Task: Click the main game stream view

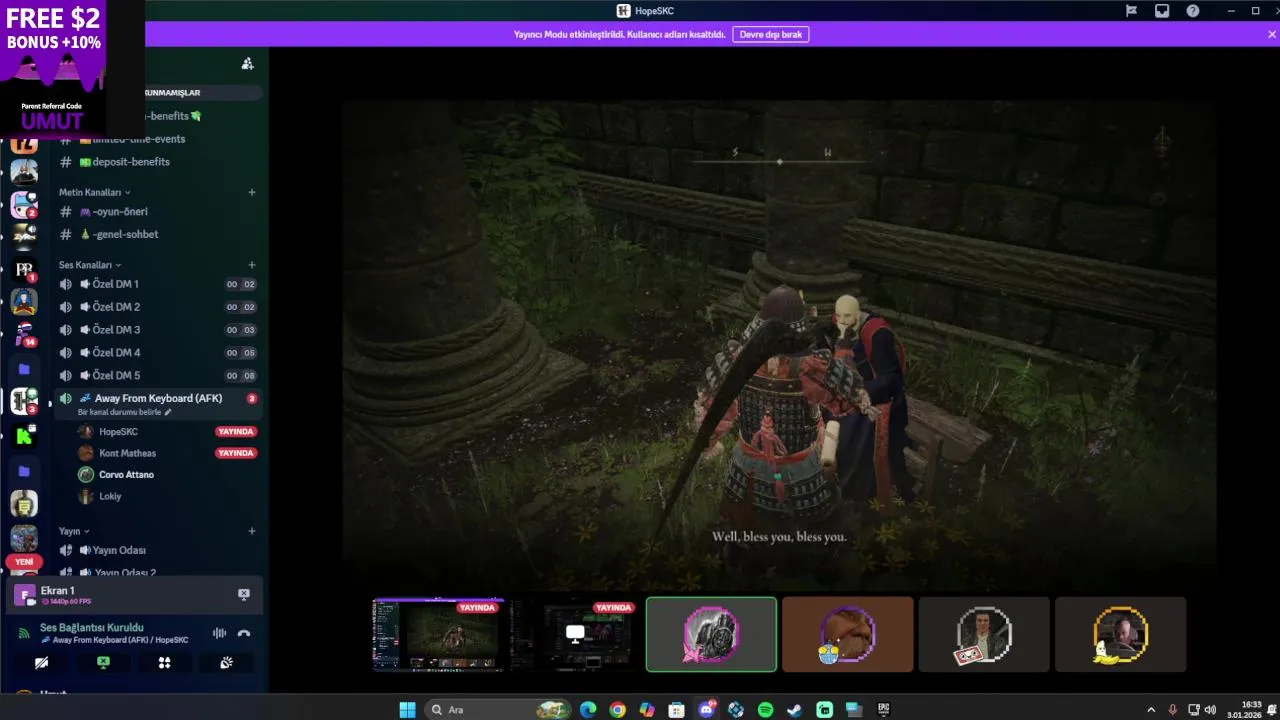Action: click(x=779, y=345)
